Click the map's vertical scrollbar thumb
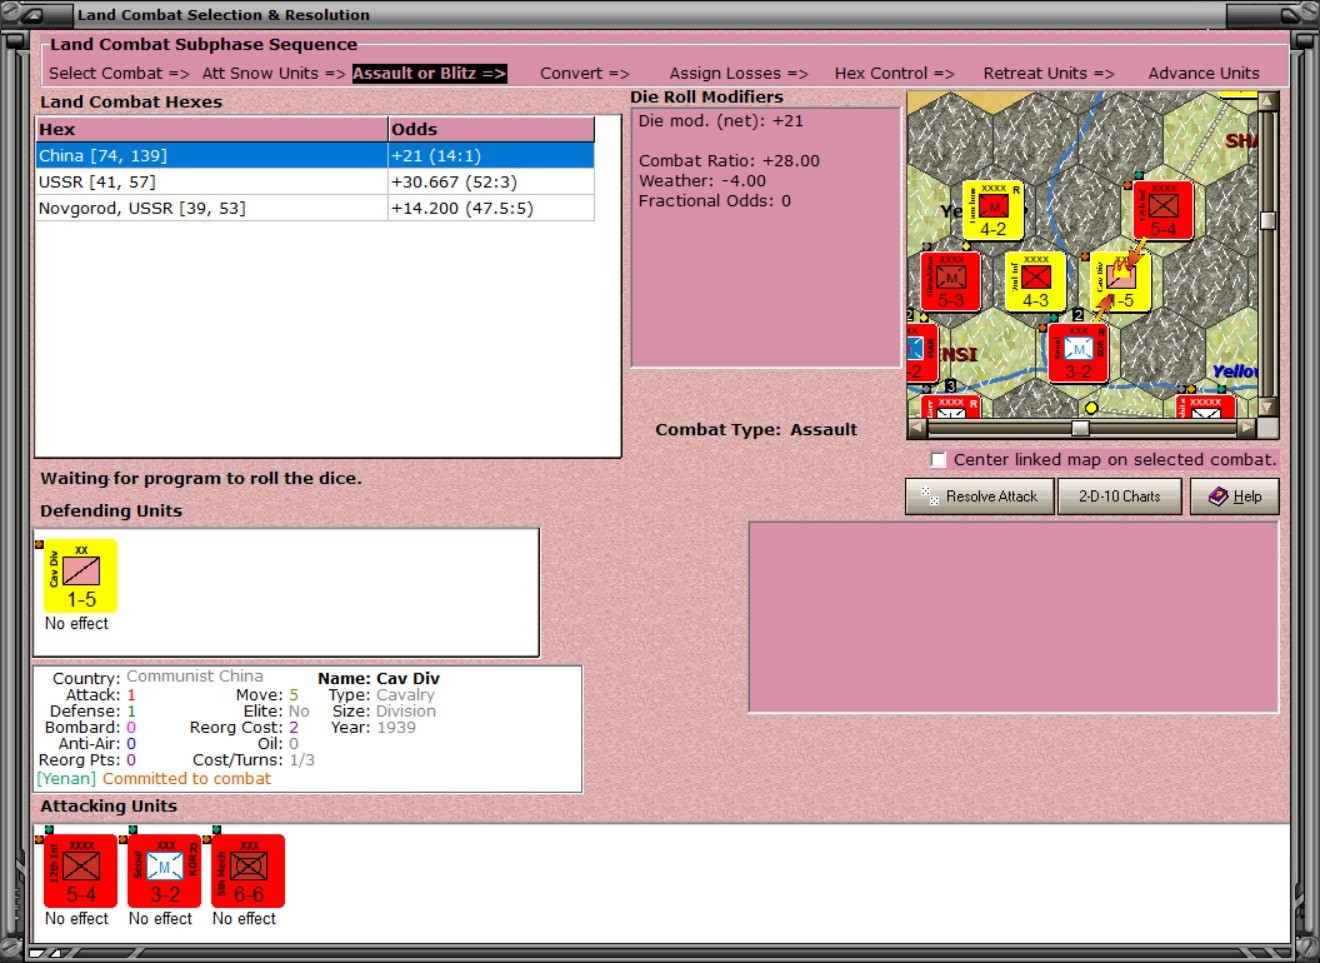Viewport: 1320px width, 963px height. (1268, 221)
